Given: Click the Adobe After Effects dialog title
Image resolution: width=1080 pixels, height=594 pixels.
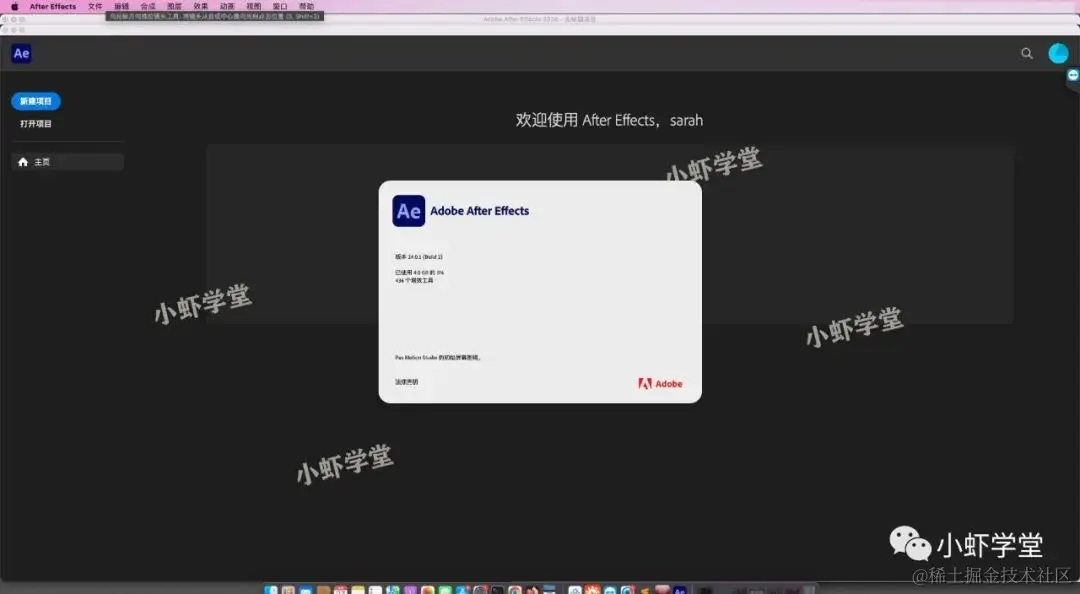Looking at the screenshot, I should (479, 211).
